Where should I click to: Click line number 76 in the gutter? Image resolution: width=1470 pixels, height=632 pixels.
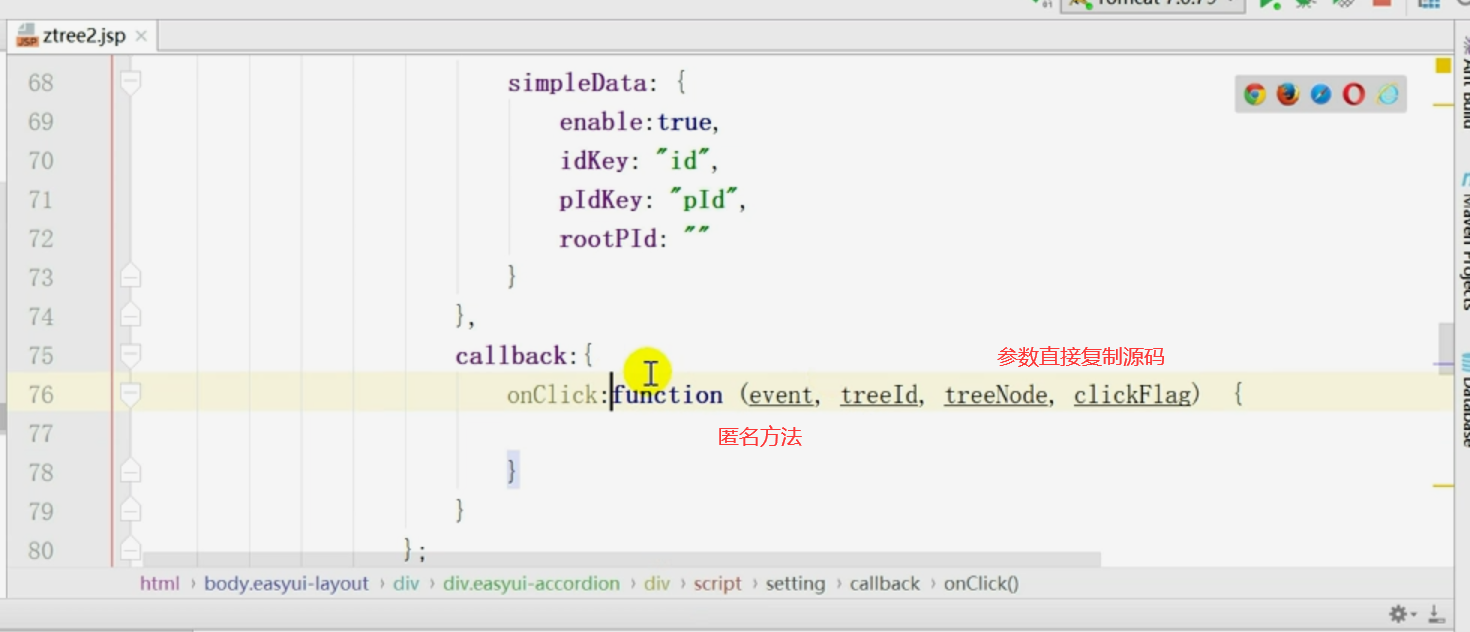tap(41, 395)
